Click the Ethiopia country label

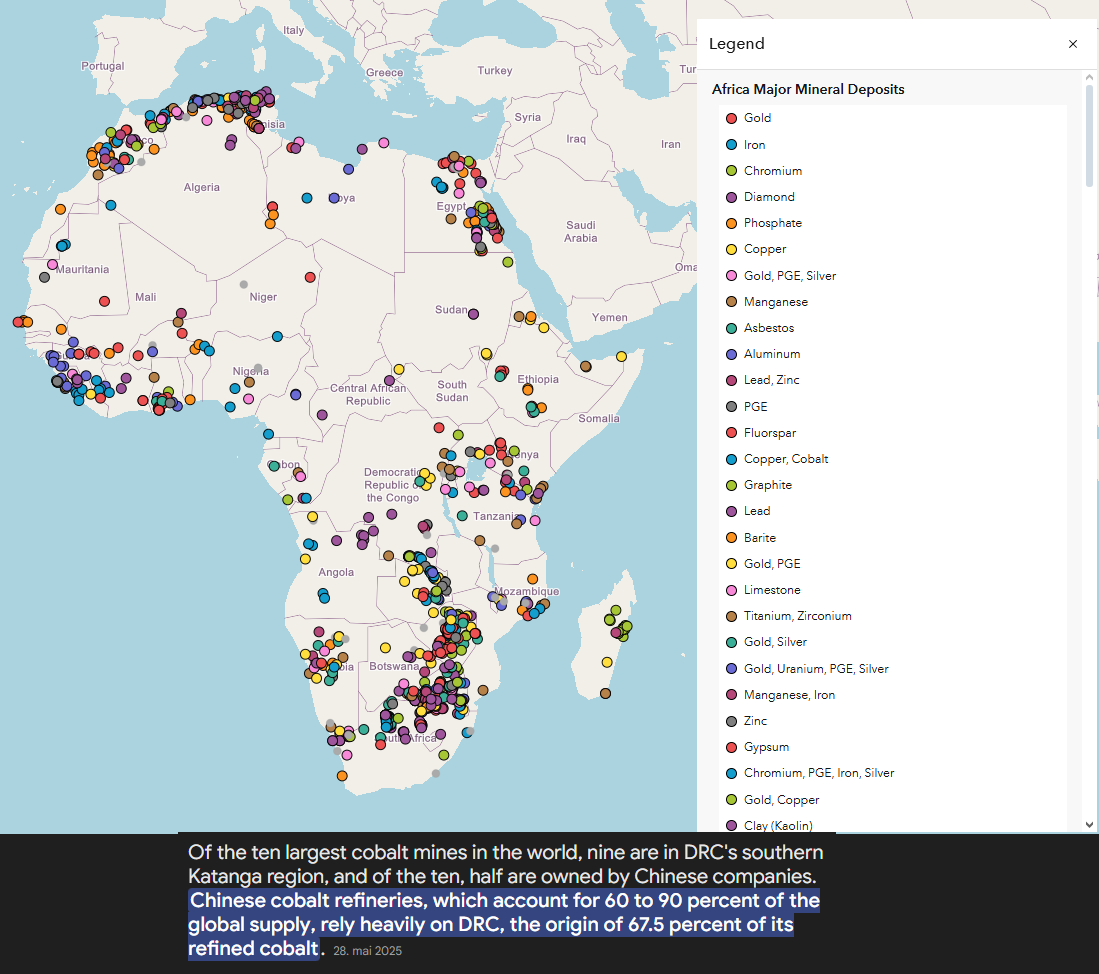538,379
